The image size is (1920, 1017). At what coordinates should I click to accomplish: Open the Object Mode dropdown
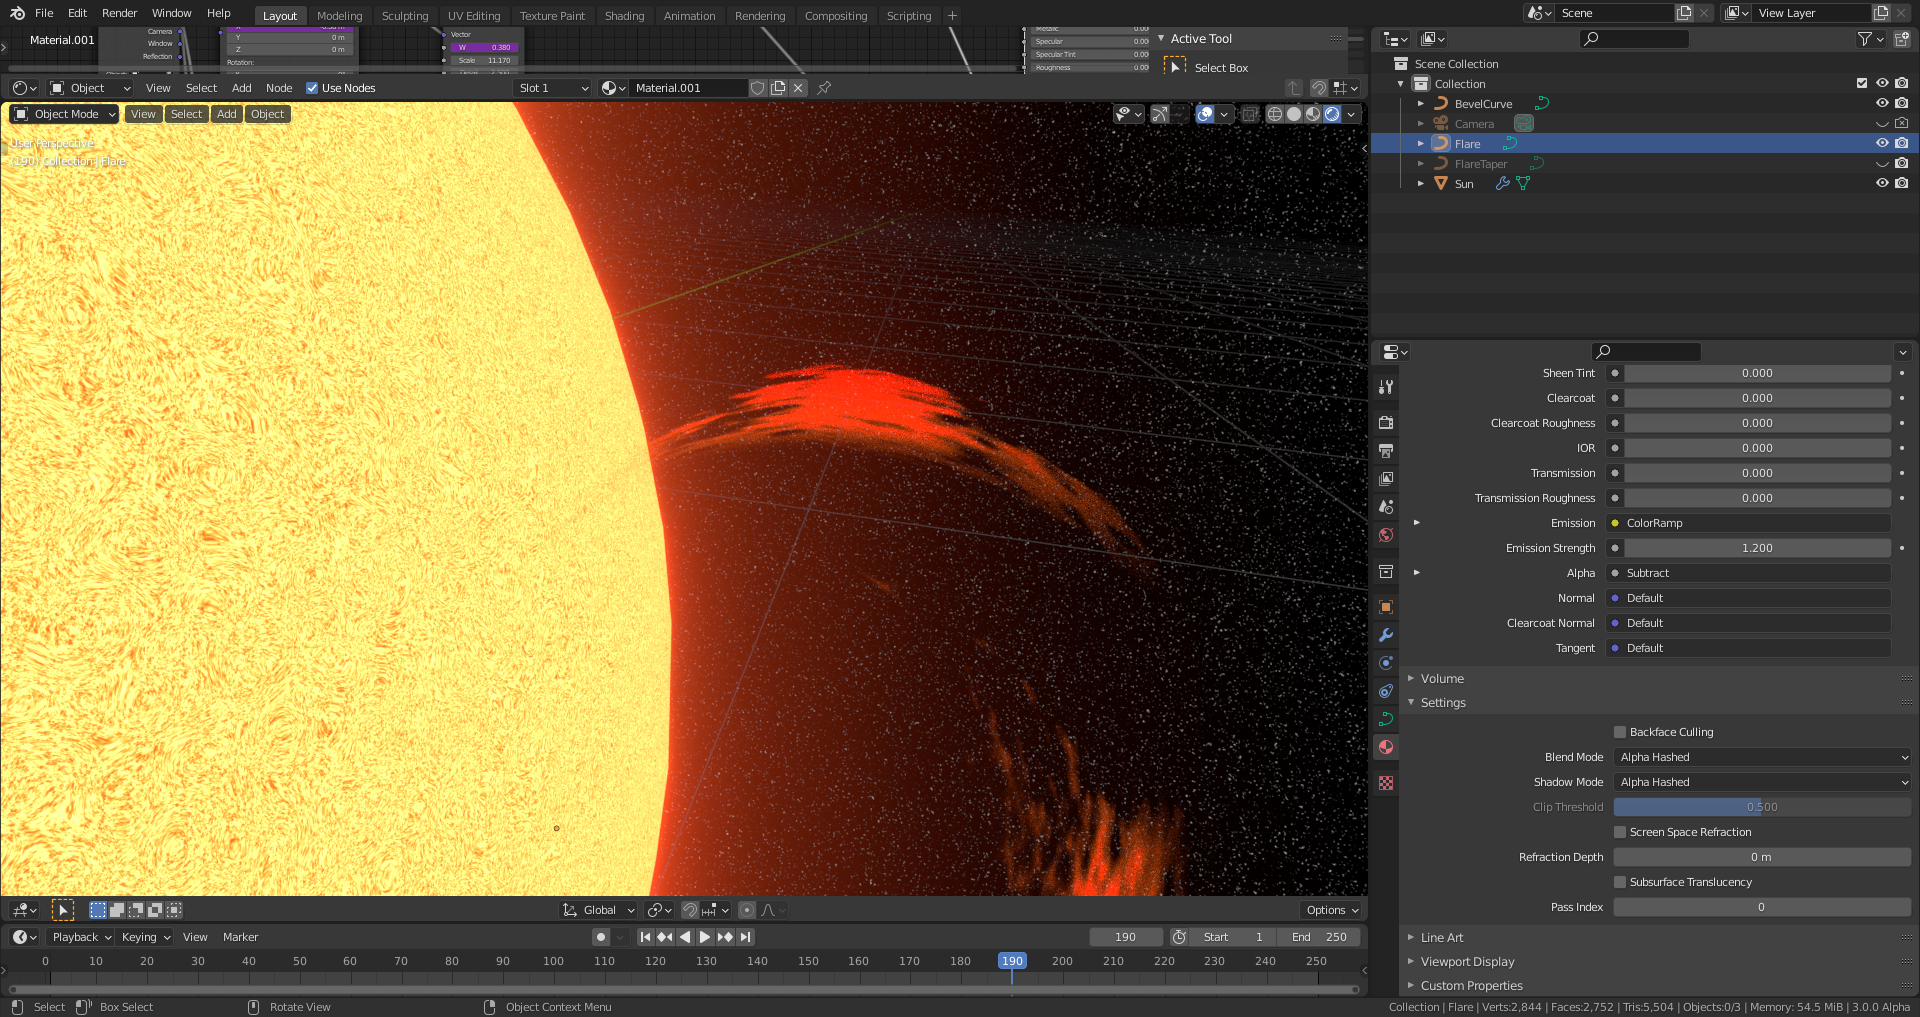click(64, 114)
